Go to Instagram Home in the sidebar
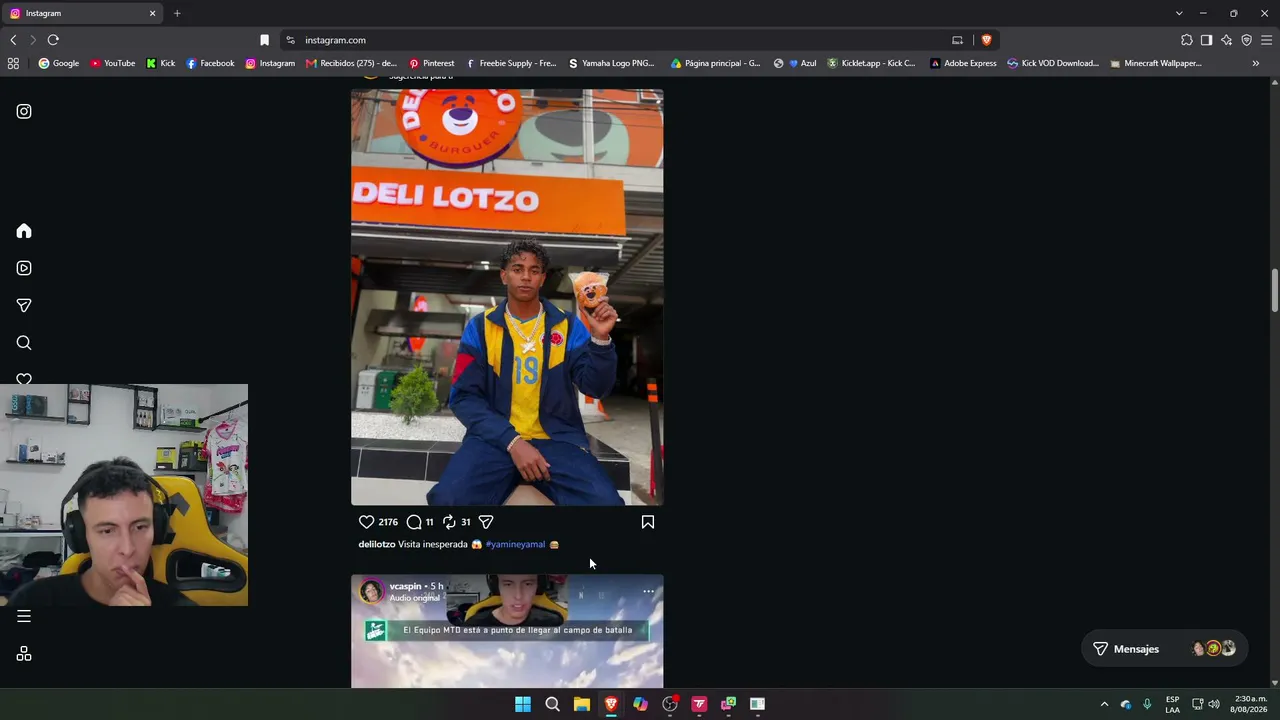This screenshot has height=720, width=1280. [24, 231]
